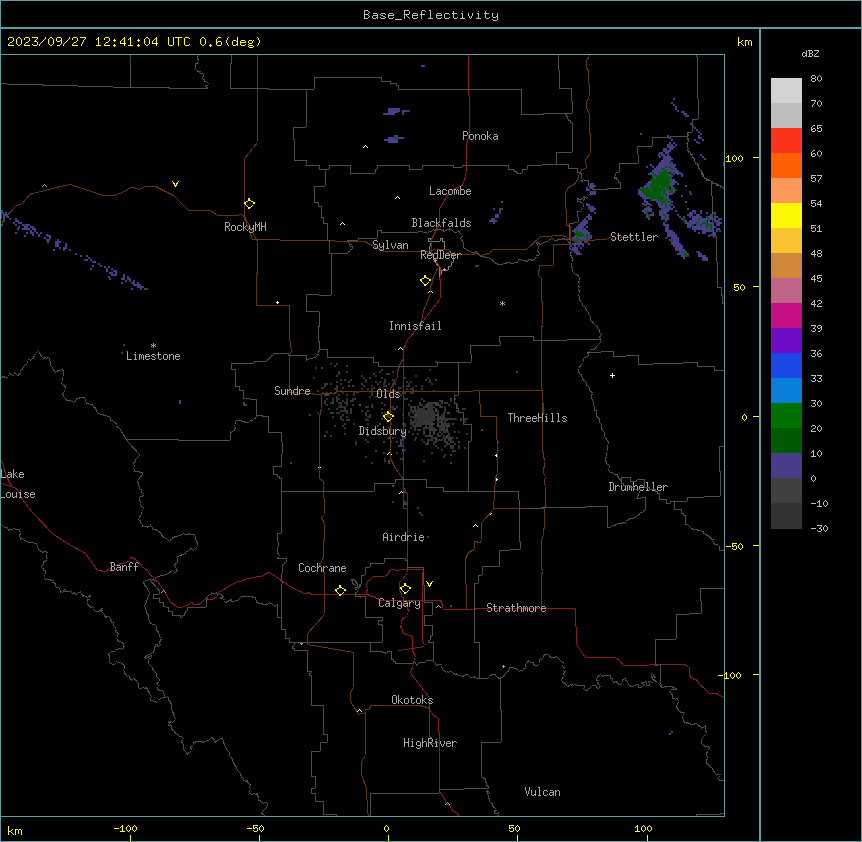862x842 pixels.
Task: Click the yellow 54 dBZ legend swatch
Action: (x=786, y=215)
